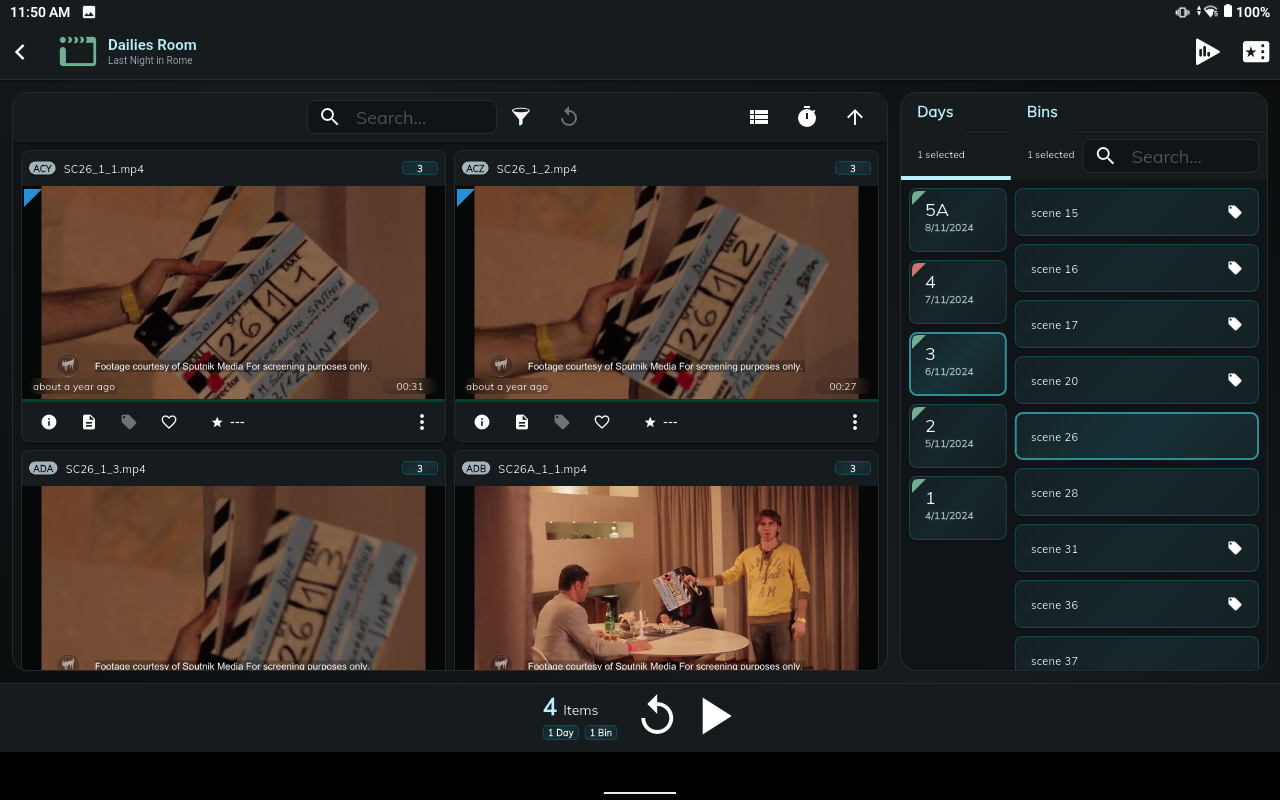Open more options menu for SC26_1_1.mp4
Image resolution: width=1280 pixels, height=800 pixels.
point(422,422)
